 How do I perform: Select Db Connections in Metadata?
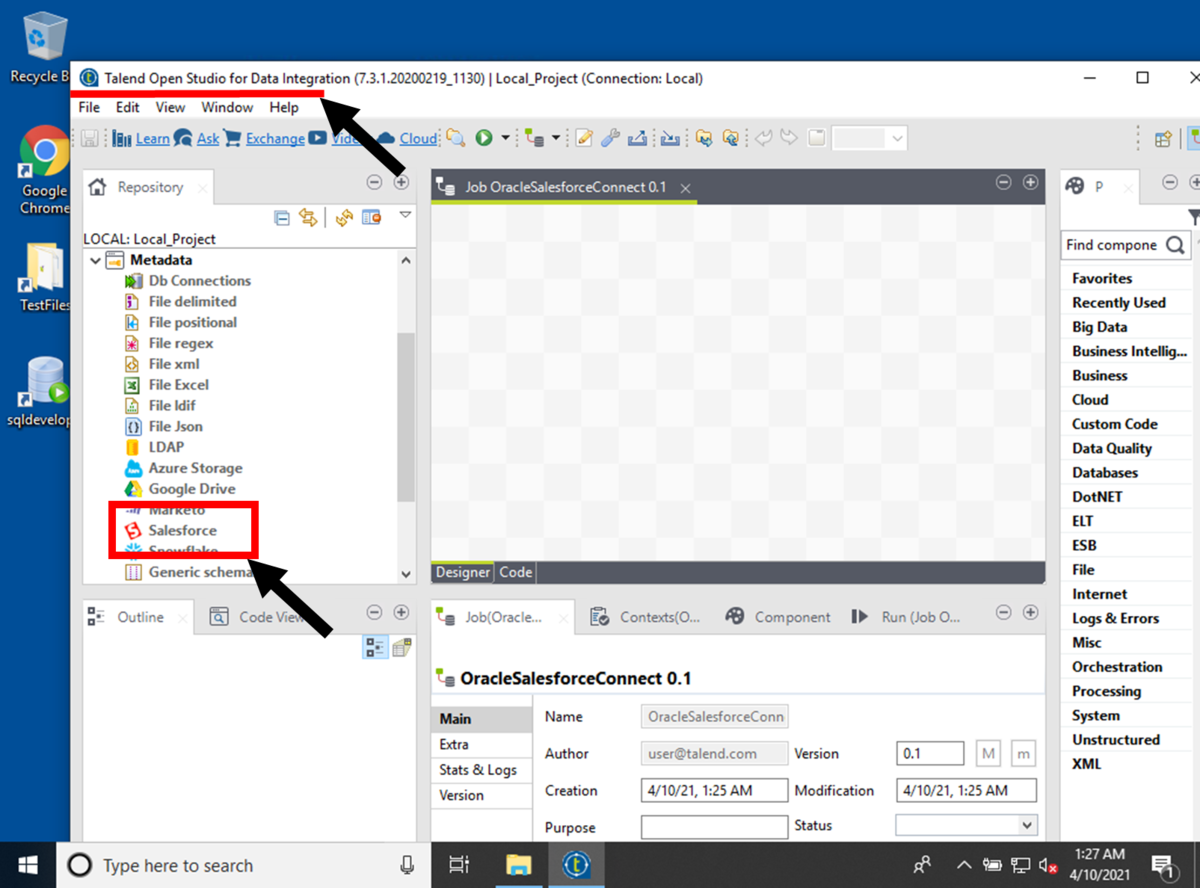(200, 281)
